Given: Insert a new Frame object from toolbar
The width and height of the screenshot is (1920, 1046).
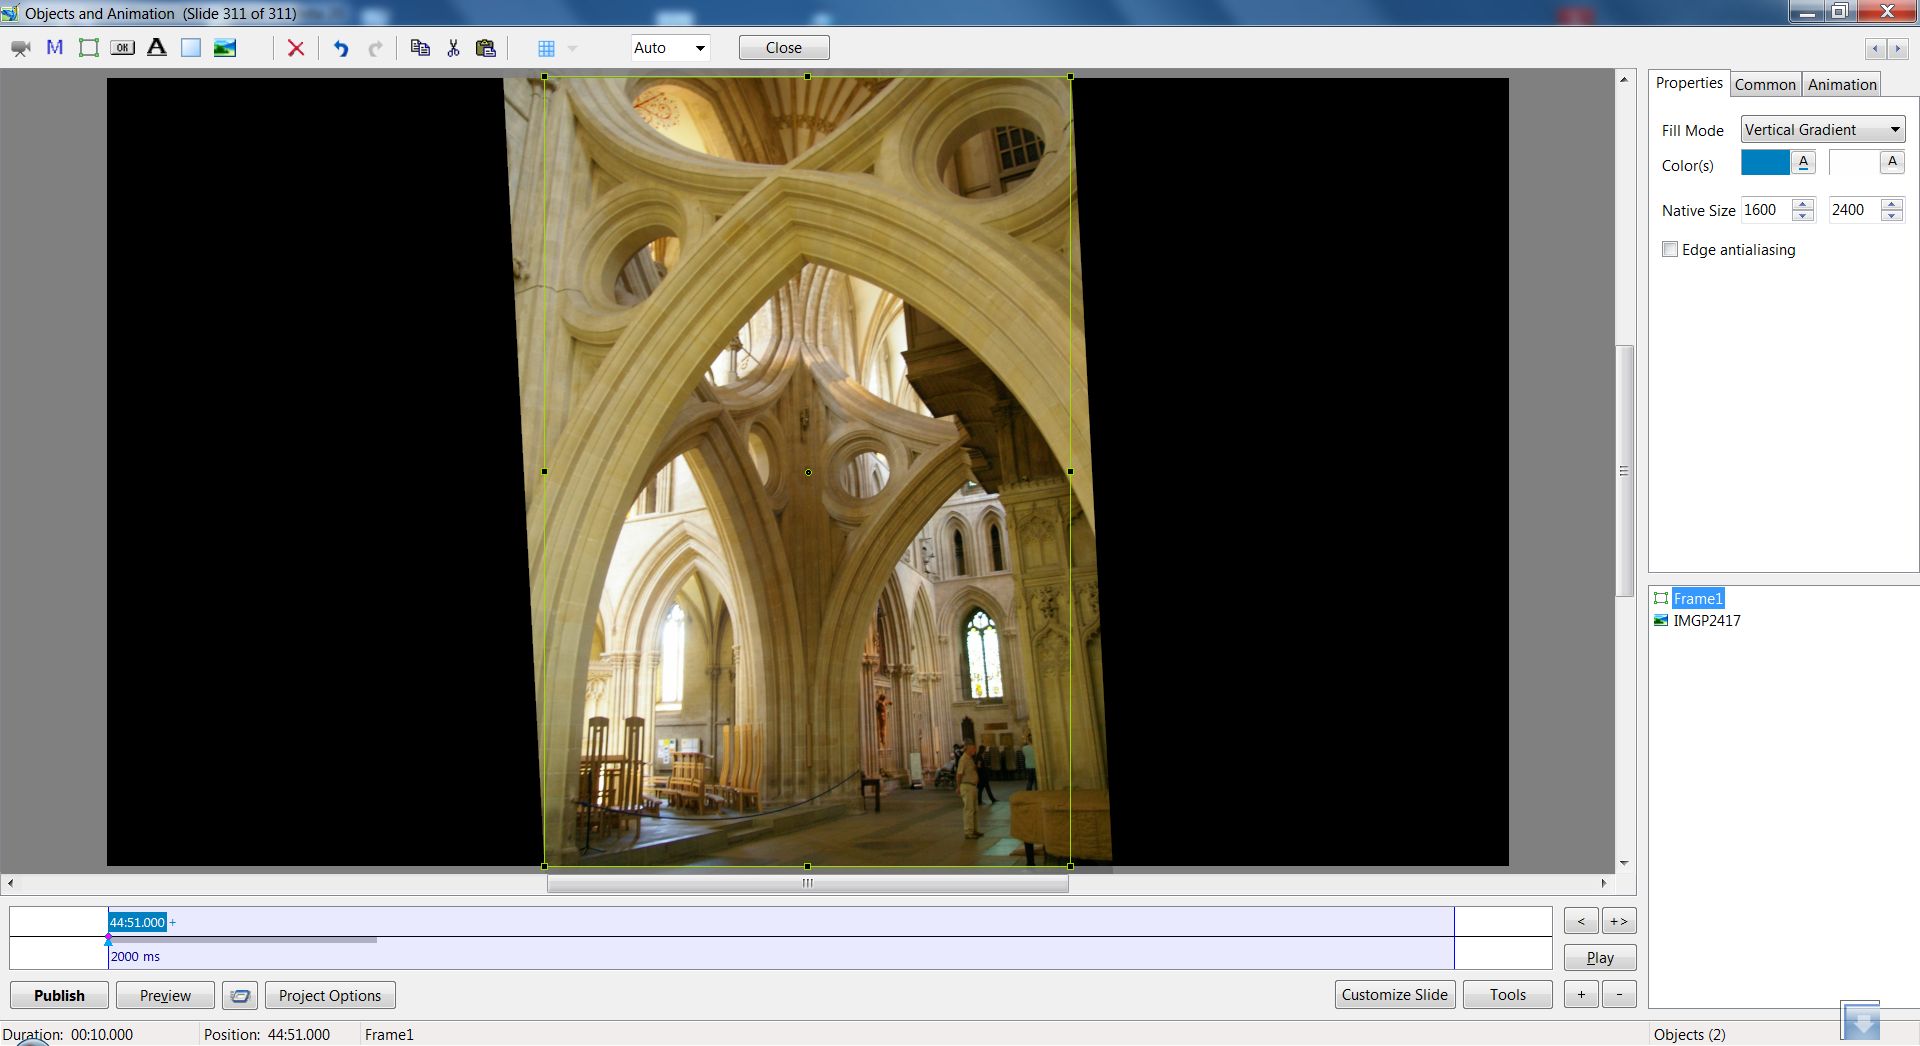Looking at the screenshot, I should tap(89, 48).
